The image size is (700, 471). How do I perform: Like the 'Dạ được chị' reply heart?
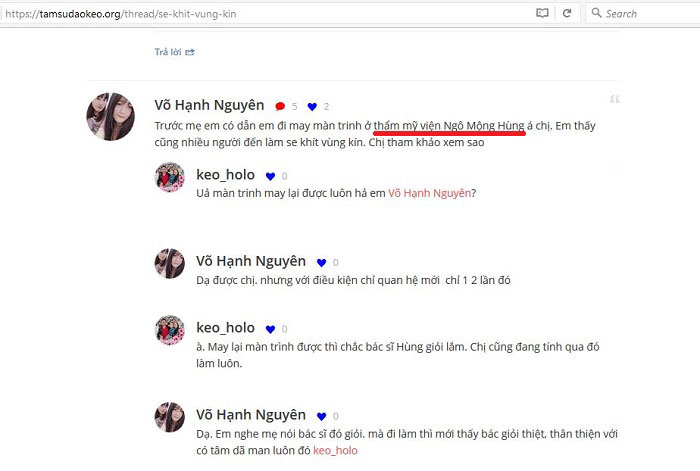(321, 263)
